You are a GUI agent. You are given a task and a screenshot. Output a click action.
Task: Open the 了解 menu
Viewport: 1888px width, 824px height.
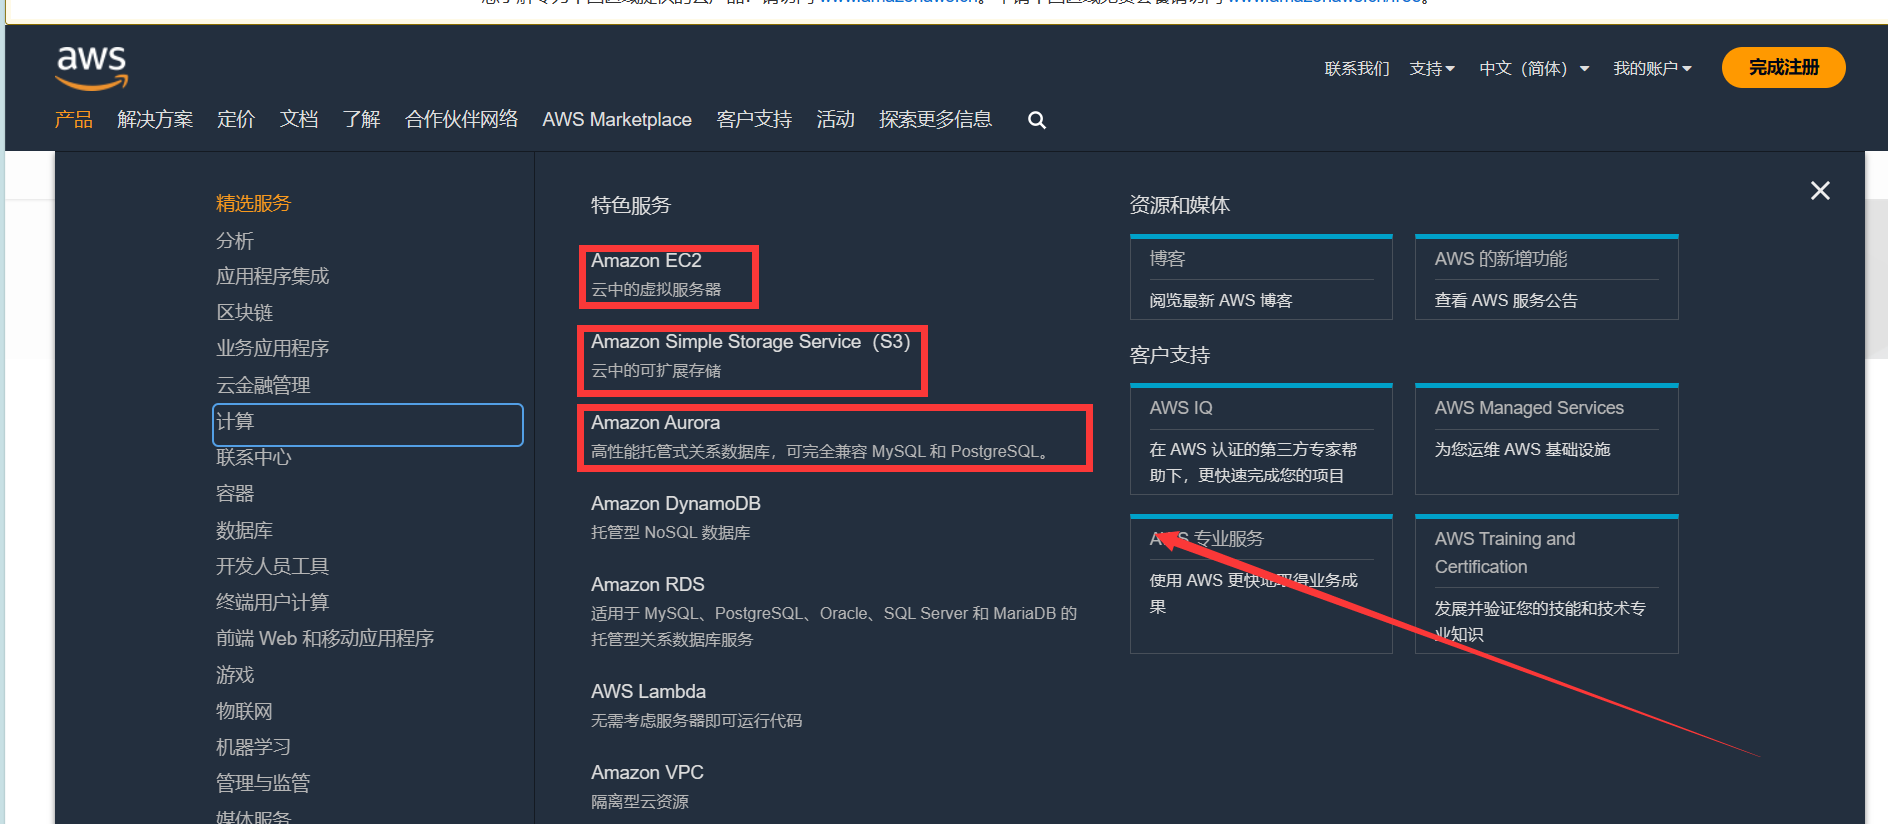(x=361, y=119)
